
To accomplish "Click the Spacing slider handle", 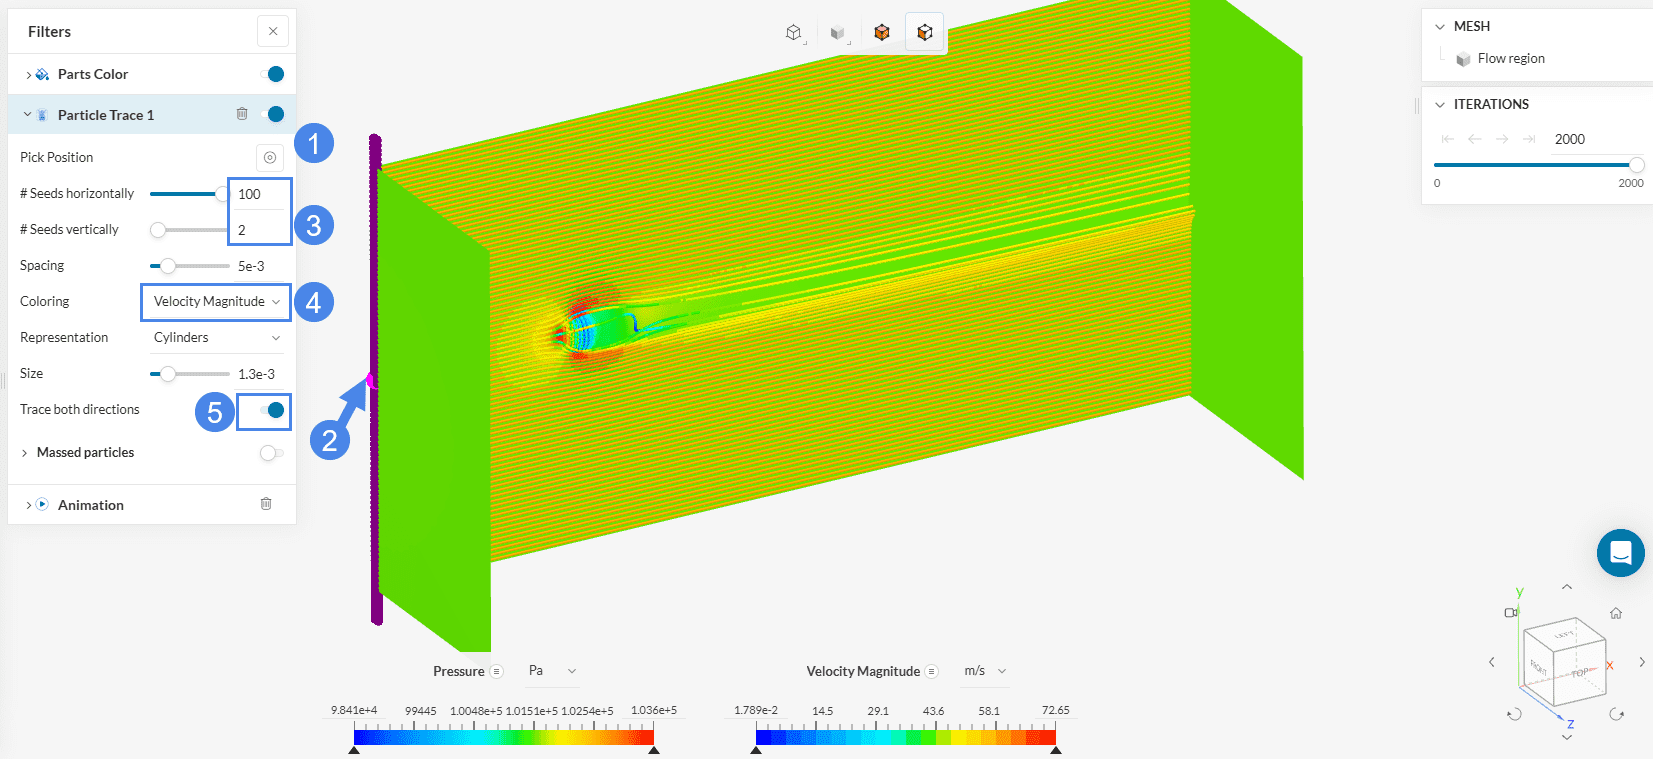I will [168, 266].
